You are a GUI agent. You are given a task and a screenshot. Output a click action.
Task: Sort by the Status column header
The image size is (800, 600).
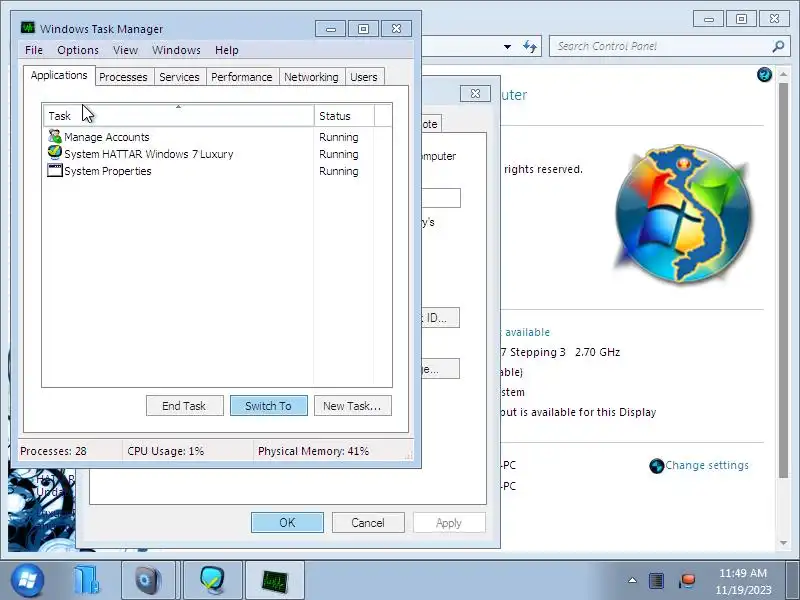pyautogui.click(x=344, y=116)
